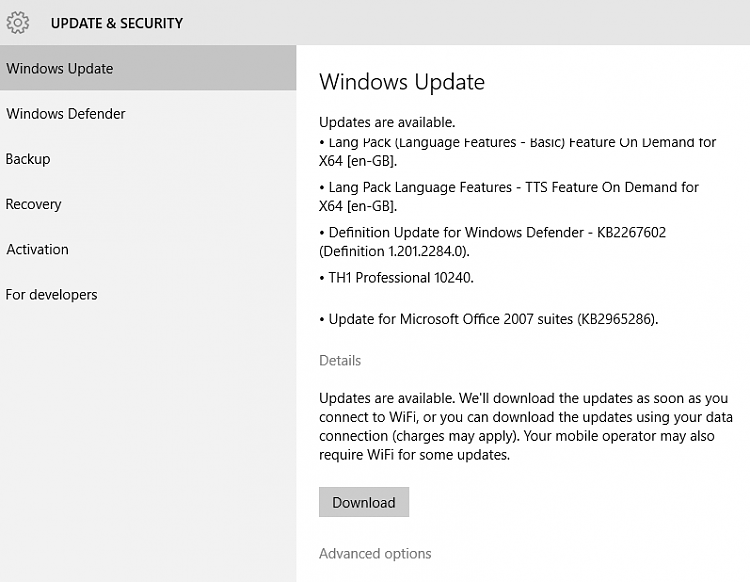Go to the Backup settings page
750x582 pixels.
coord(28,159)
